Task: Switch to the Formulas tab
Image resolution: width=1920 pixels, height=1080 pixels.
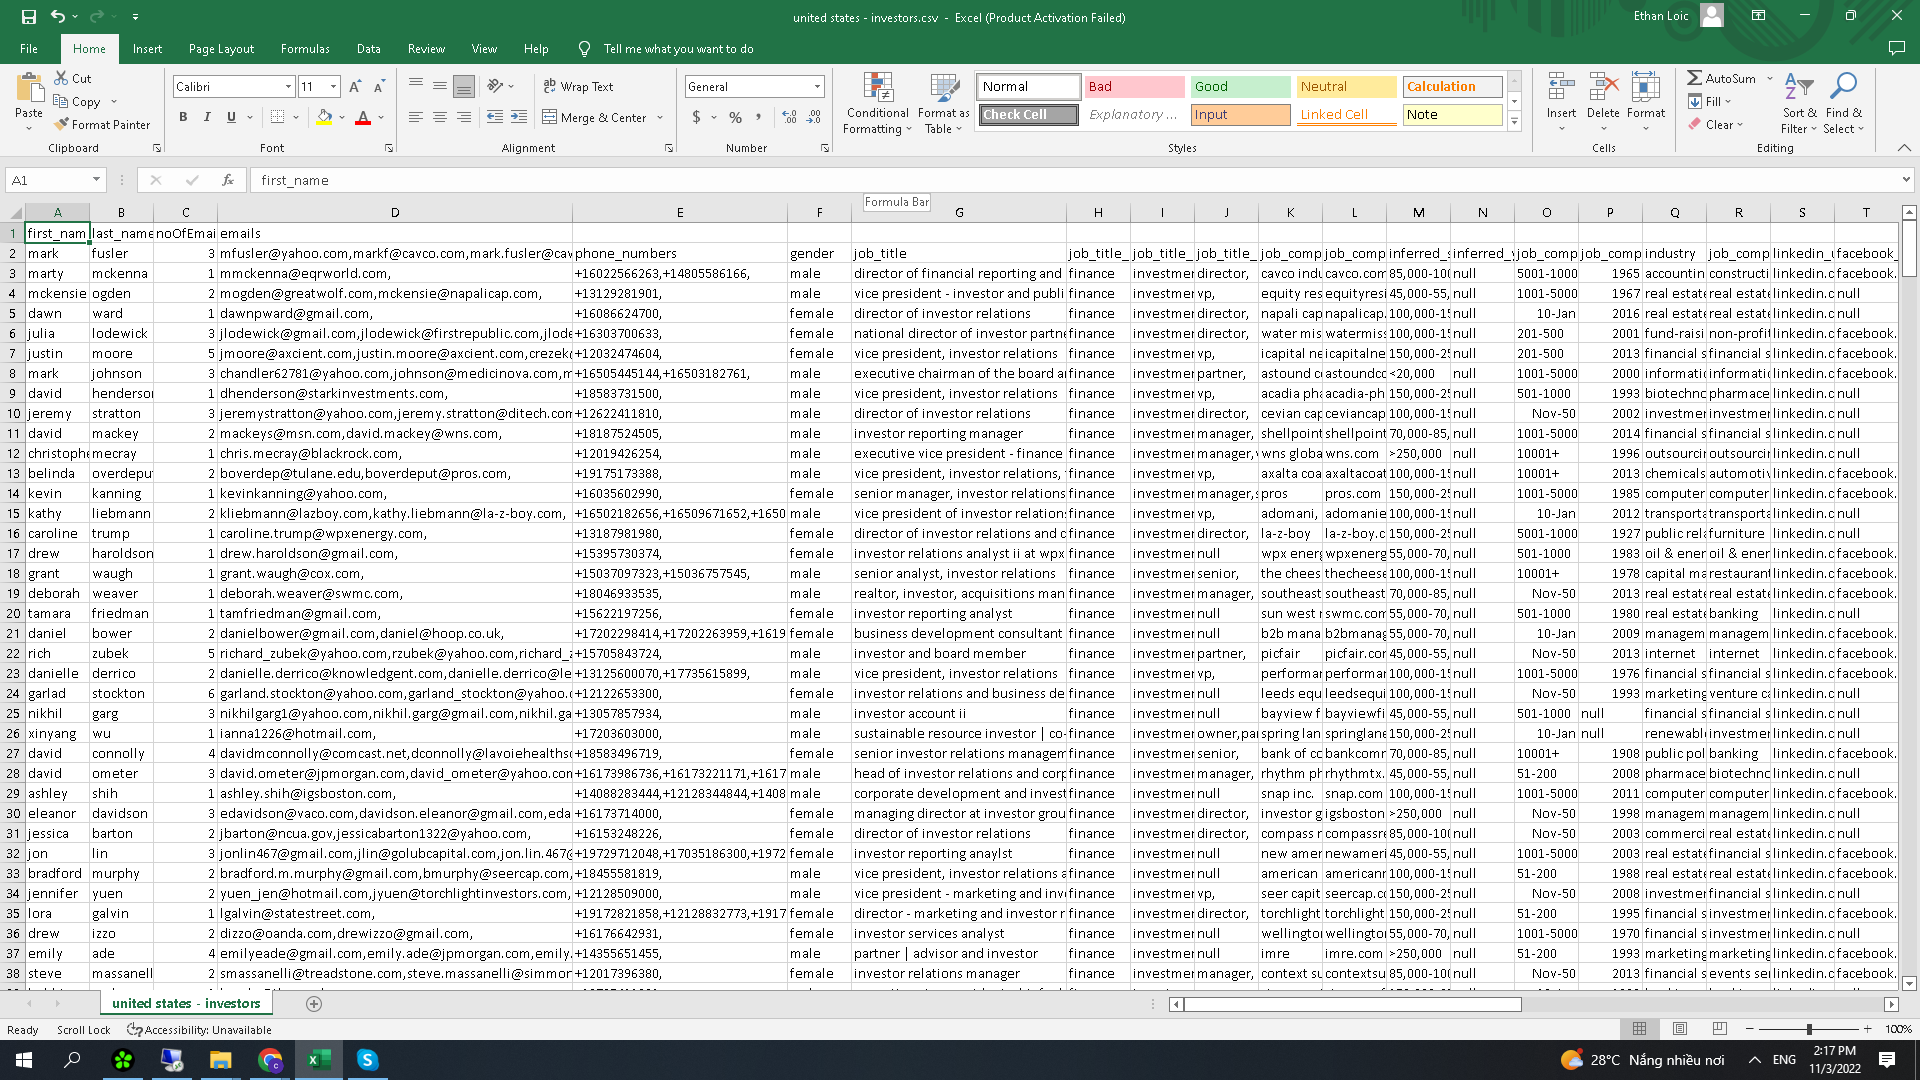Action: [x=305, y=48]
